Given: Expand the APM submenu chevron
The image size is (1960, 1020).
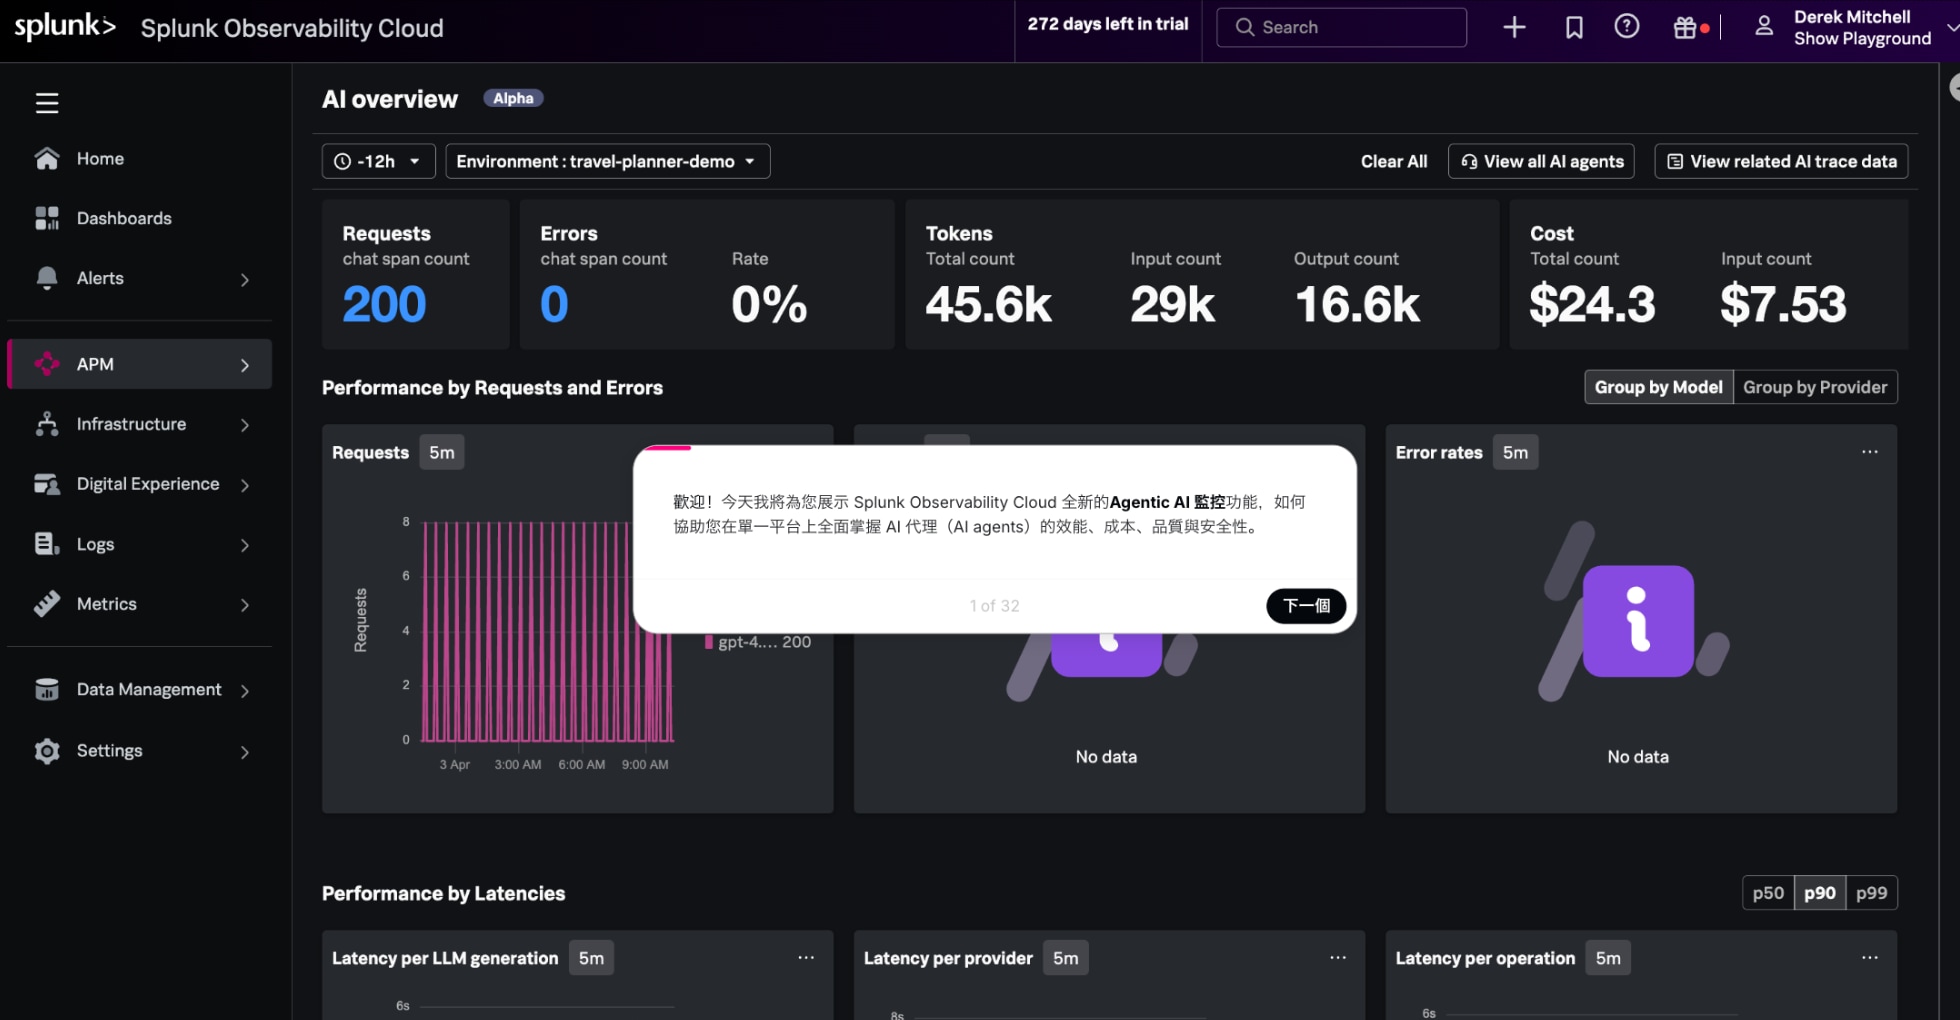Looking at the screenshot, I should point(245,365).
